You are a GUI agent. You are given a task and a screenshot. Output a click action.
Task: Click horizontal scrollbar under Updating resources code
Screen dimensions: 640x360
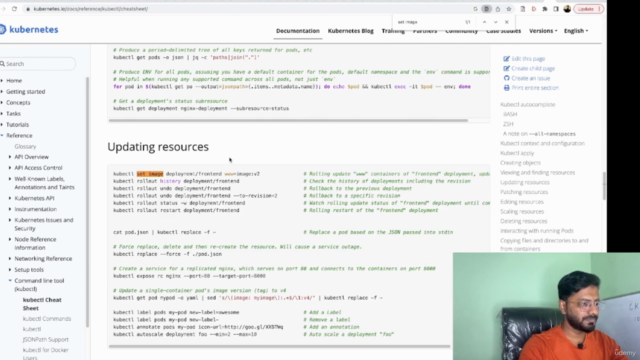tap(280, 346)
